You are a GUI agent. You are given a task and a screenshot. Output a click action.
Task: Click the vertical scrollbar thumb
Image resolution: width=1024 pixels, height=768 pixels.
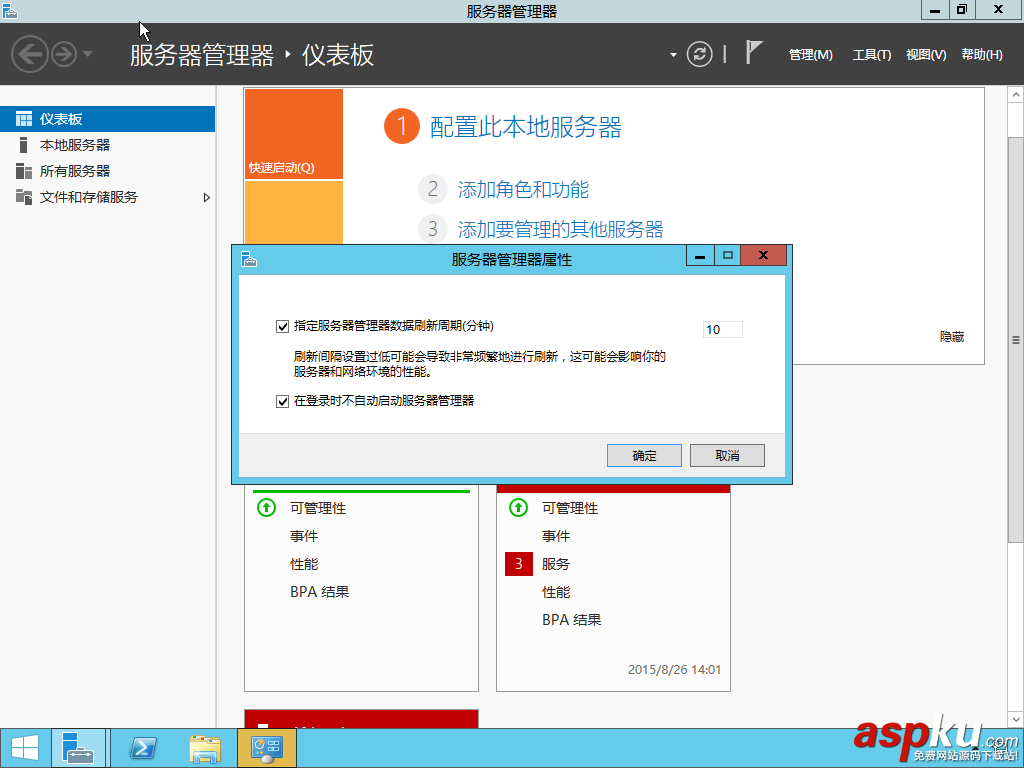[x=1016, y=340]
